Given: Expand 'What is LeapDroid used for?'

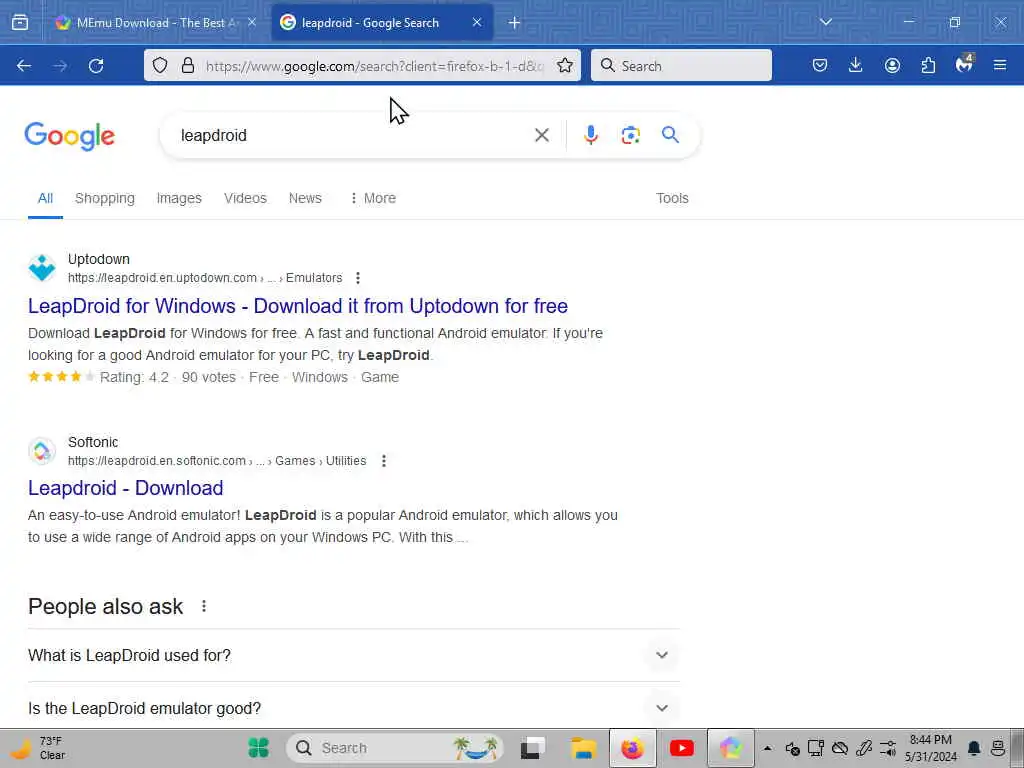Looking at the screenshot, I should (x=354, y=656).
